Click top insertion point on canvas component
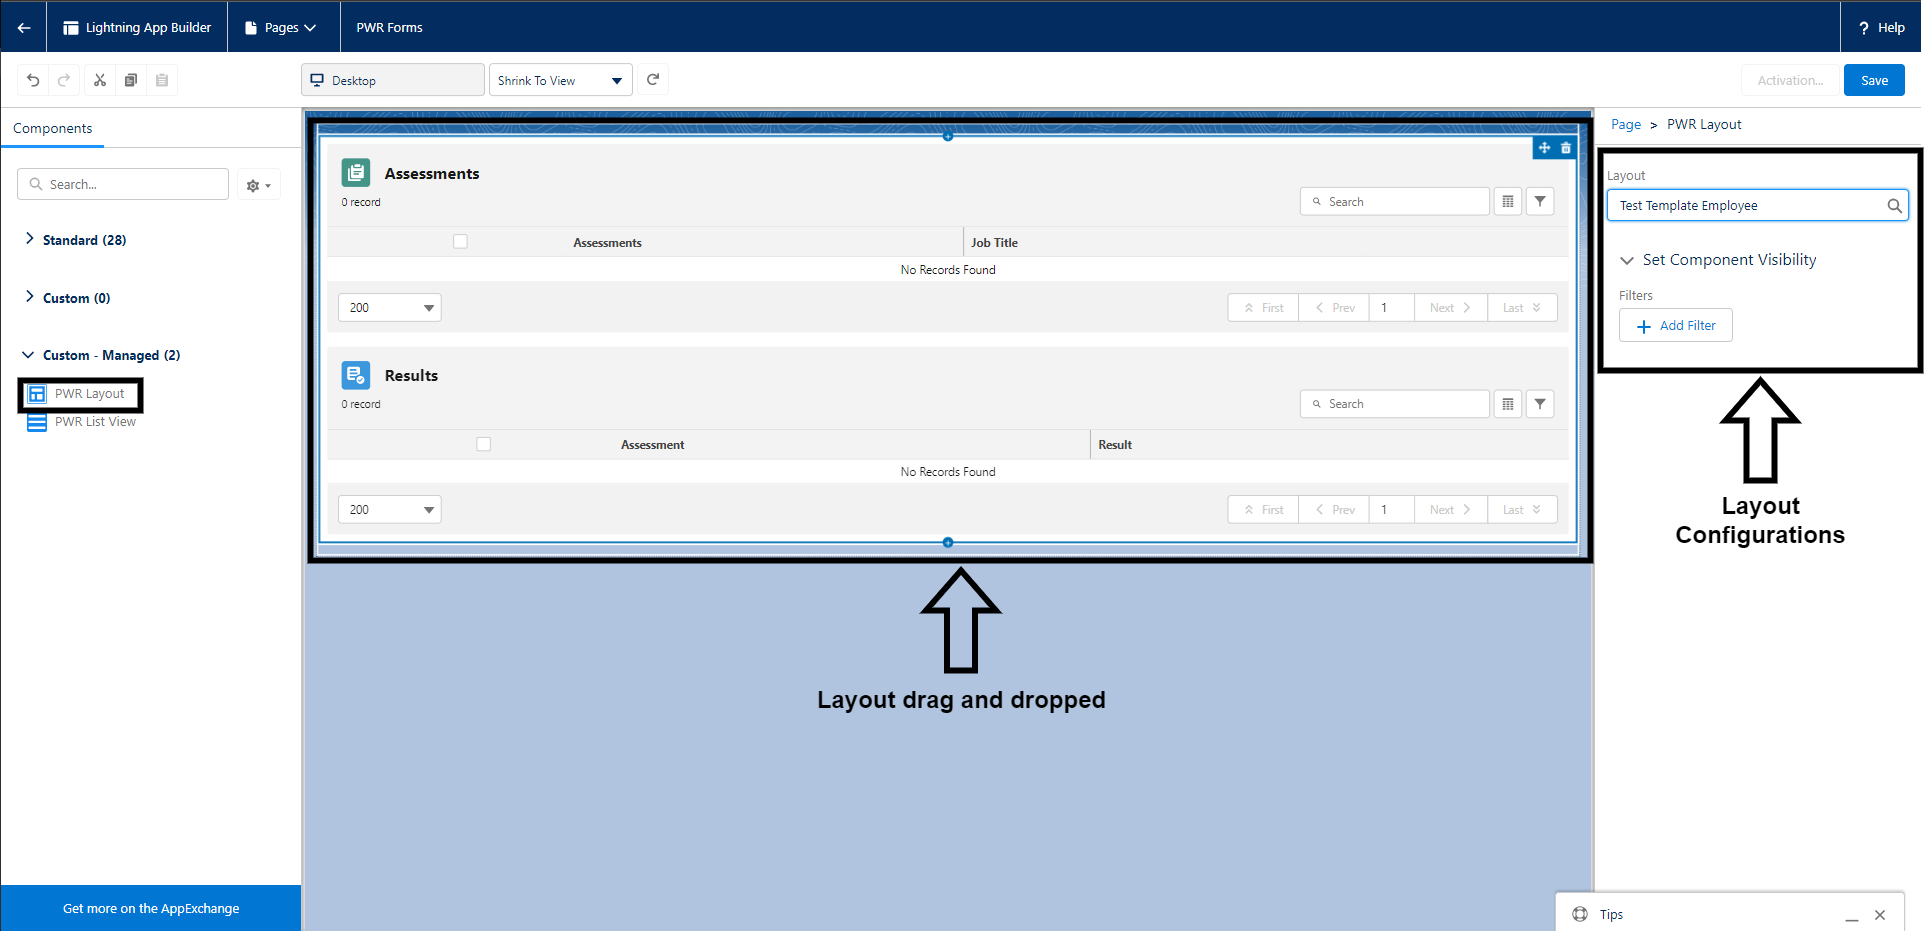The width and height of the screenshot is (1924, 933). point(948,136)
